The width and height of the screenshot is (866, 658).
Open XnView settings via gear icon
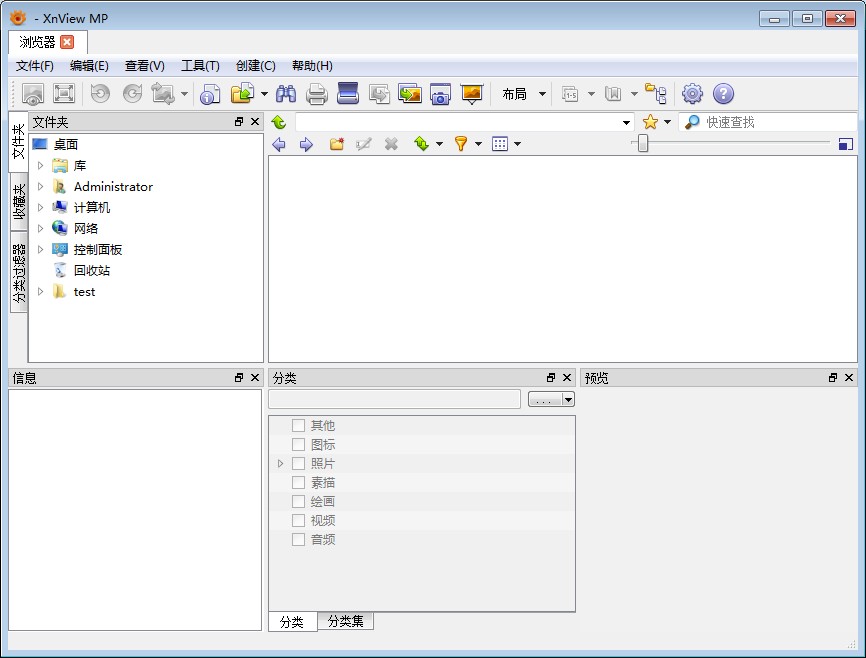(693, 93)
